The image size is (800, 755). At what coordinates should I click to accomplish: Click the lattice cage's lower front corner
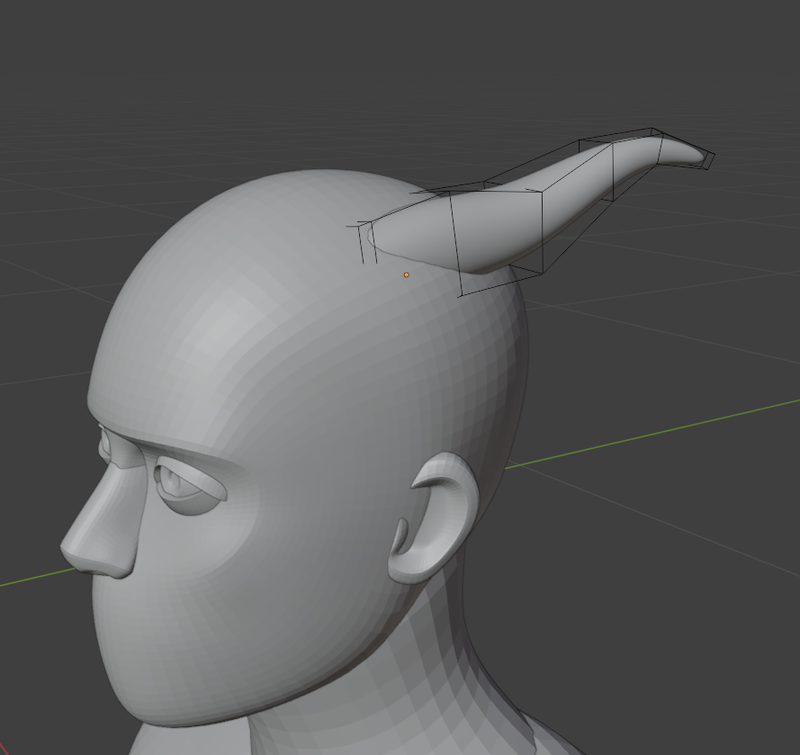click(461, 295)
